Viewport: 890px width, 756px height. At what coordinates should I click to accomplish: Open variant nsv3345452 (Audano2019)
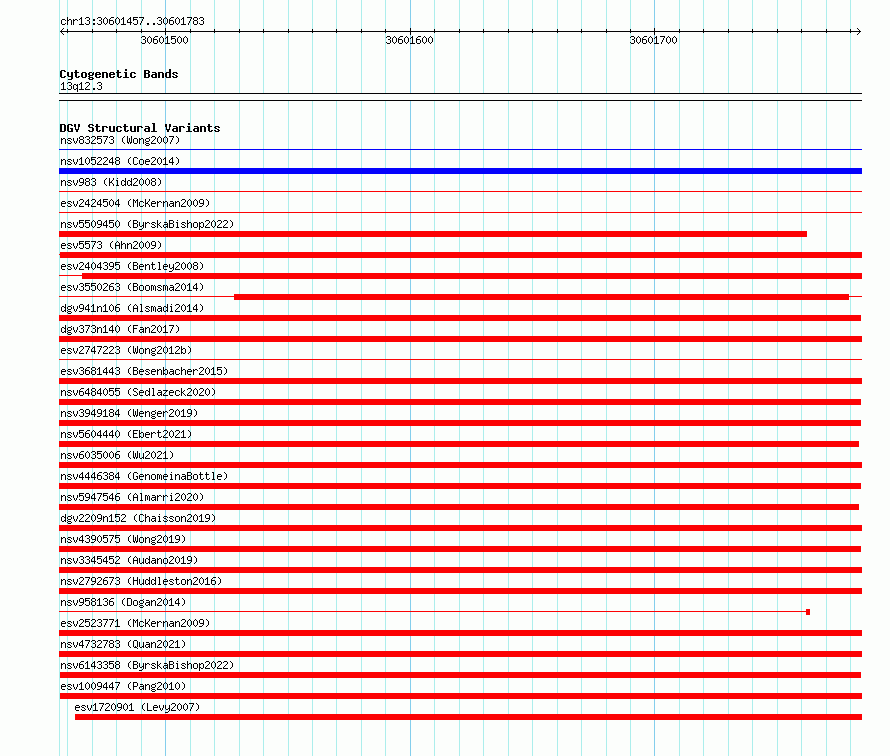click(129, 560)
